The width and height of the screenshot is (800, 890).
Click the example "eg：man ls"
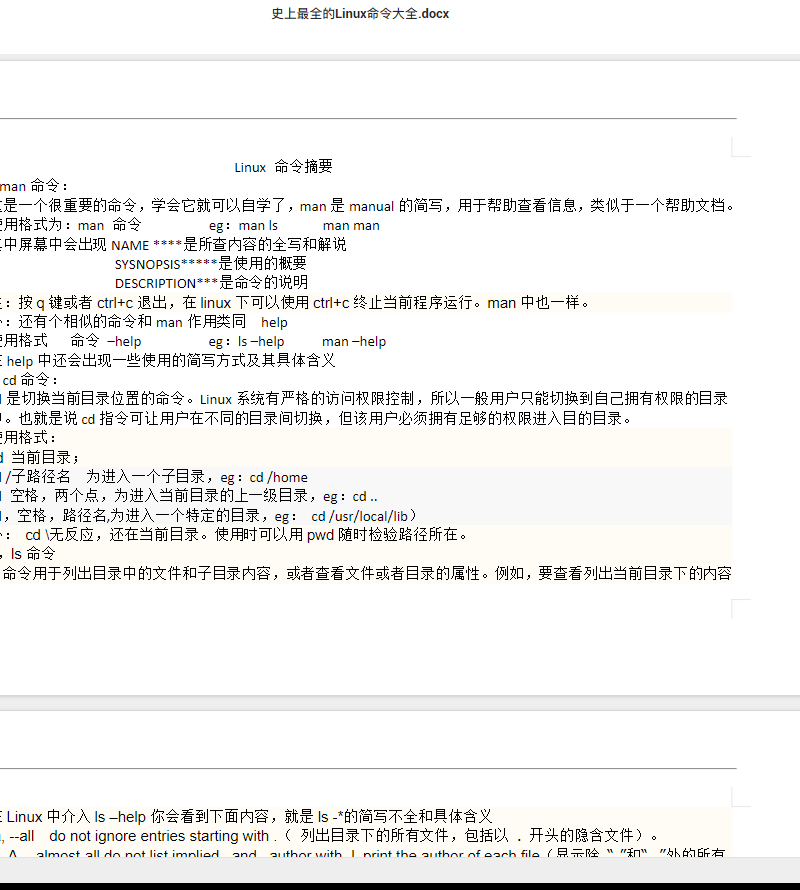pos(243,225)
